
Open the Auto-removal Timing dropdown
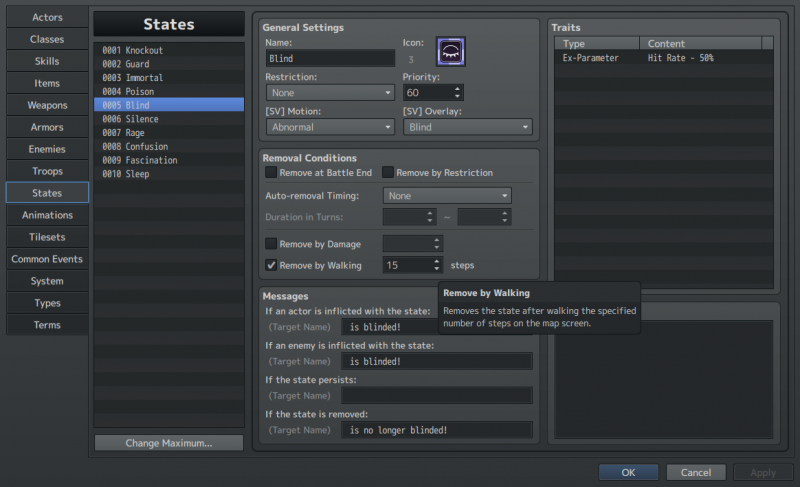click(x=447, y=196)
